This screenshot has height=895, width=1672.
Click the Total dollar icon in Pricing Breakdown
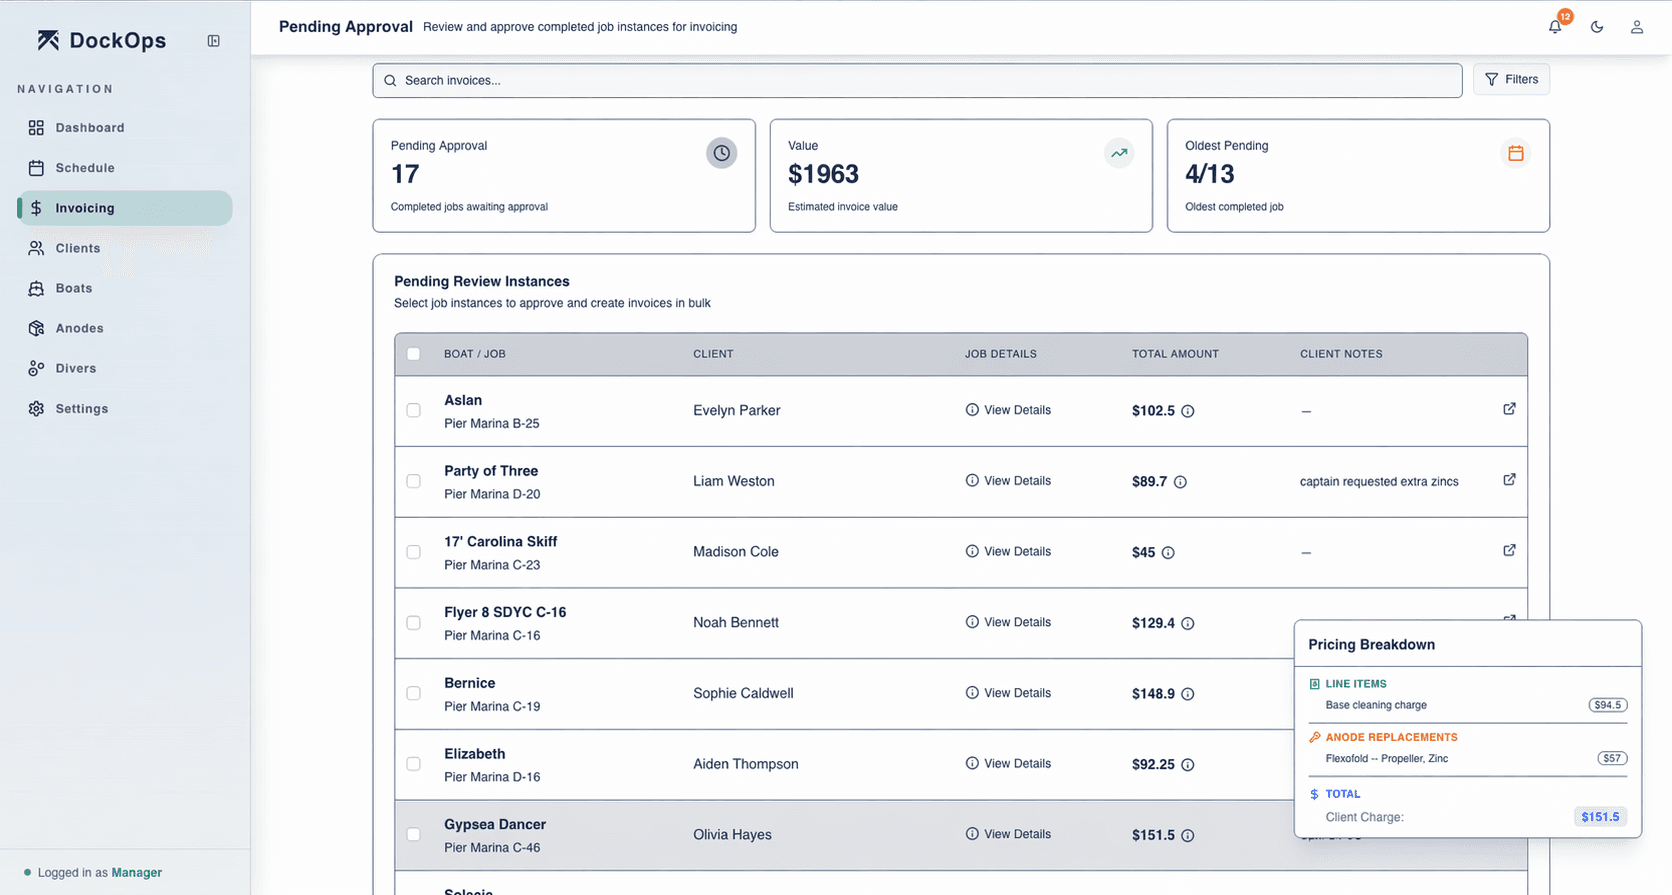pyautogui.click(x=1314, y=794)
